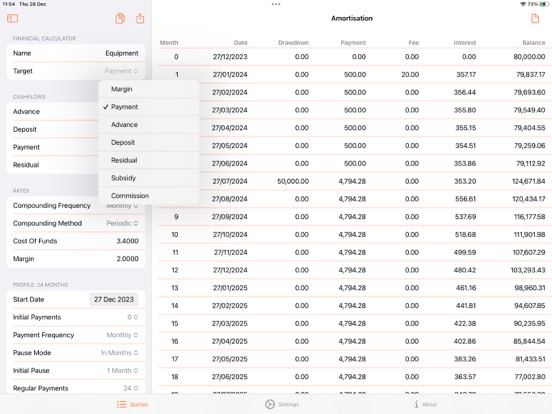The width and height of the screenshot is (552, 414).
Task: Edit the Margin rate value 2.0000
Action: pyautogui.click(x=127, y=259)
